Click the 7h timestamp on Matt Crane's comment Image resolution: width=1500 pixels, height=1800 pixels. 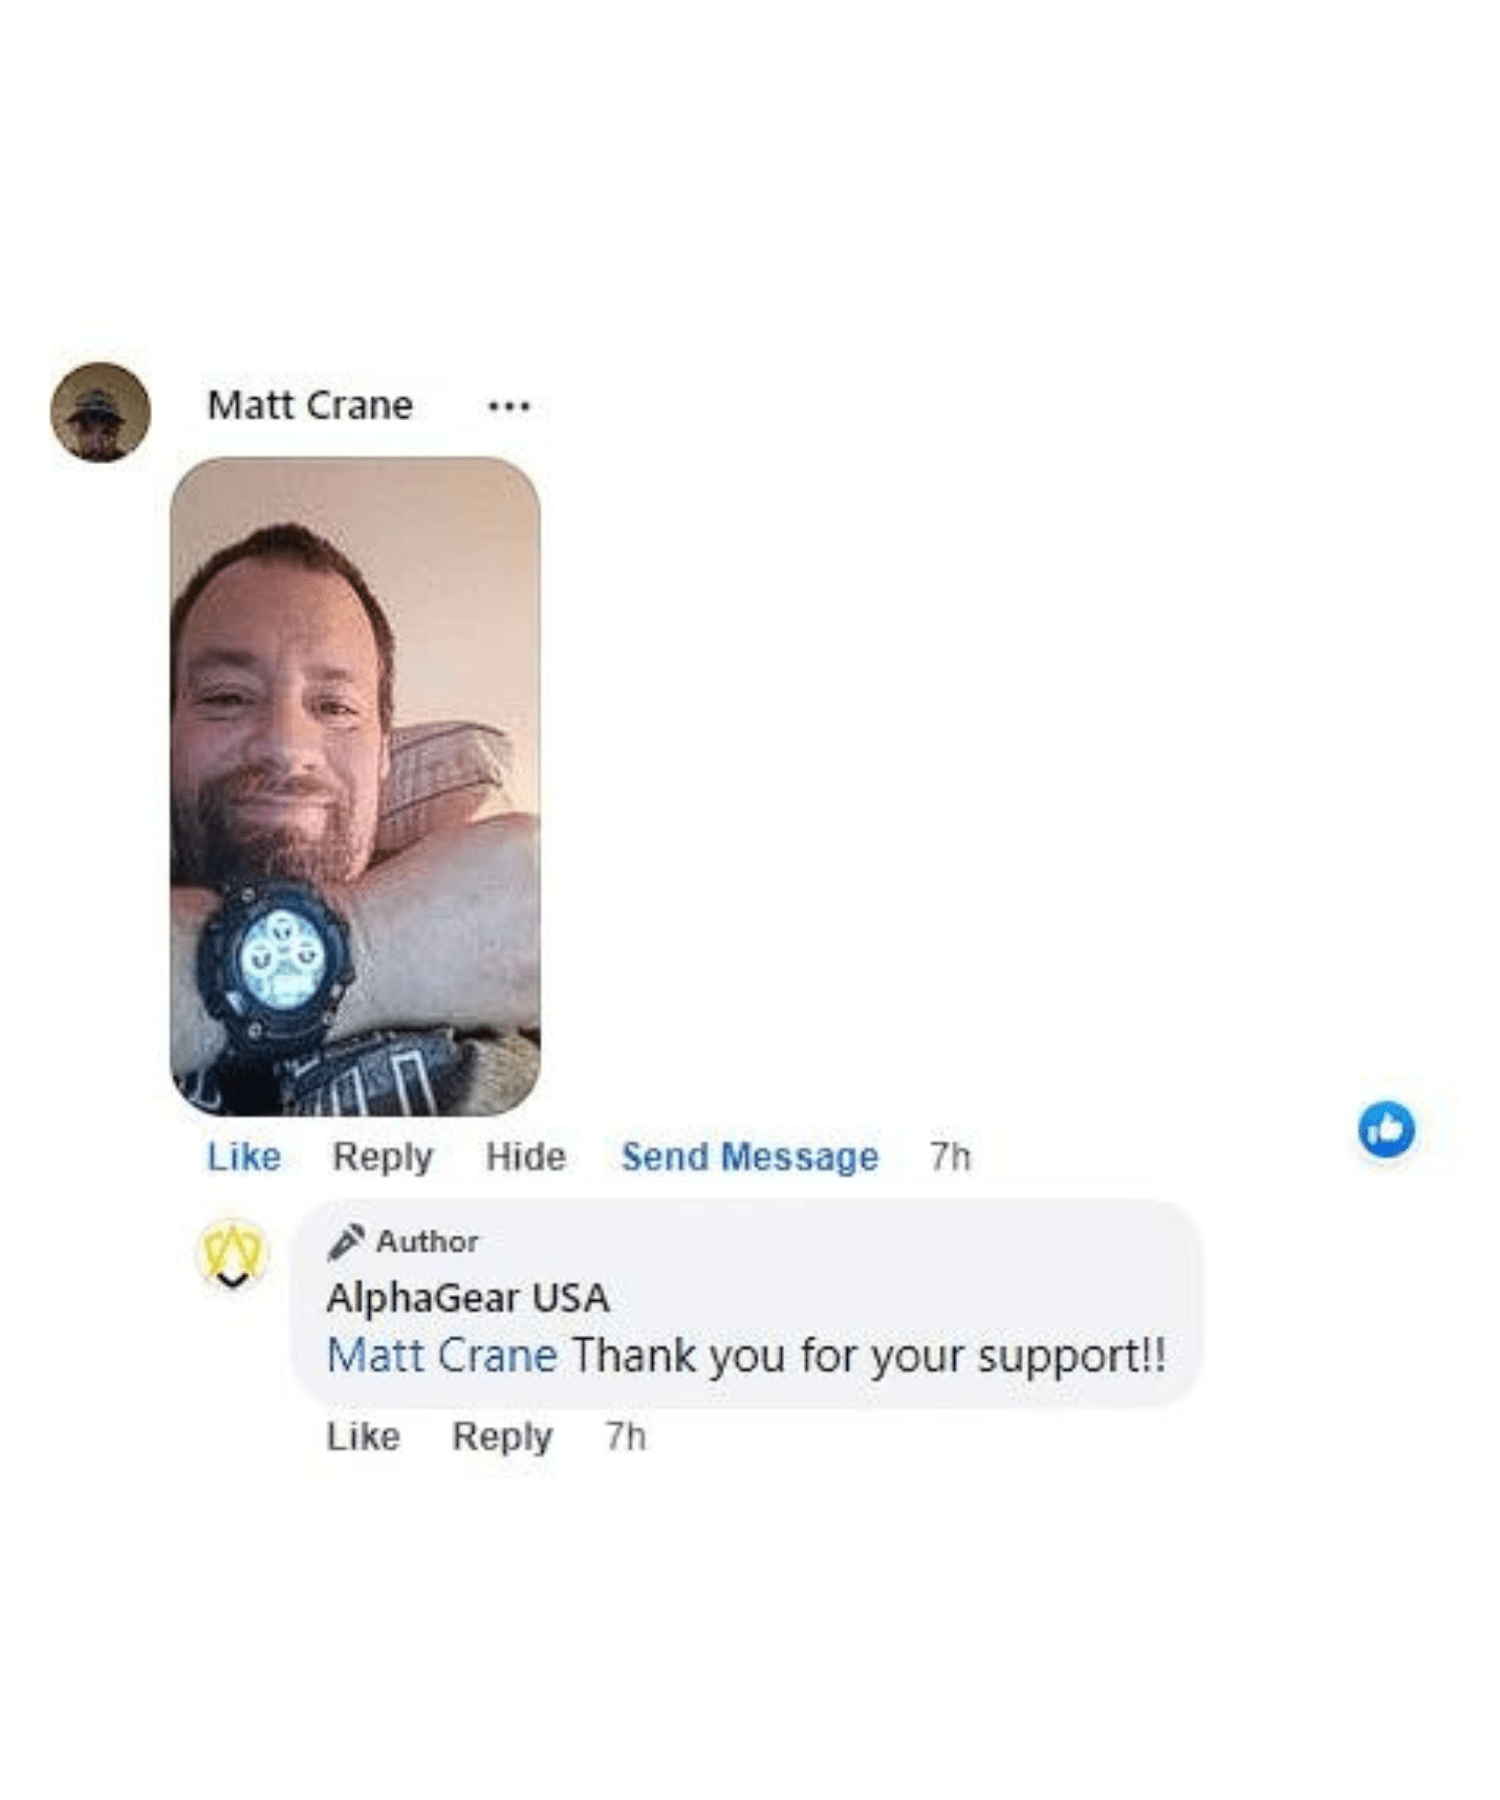click(950, 1156)
